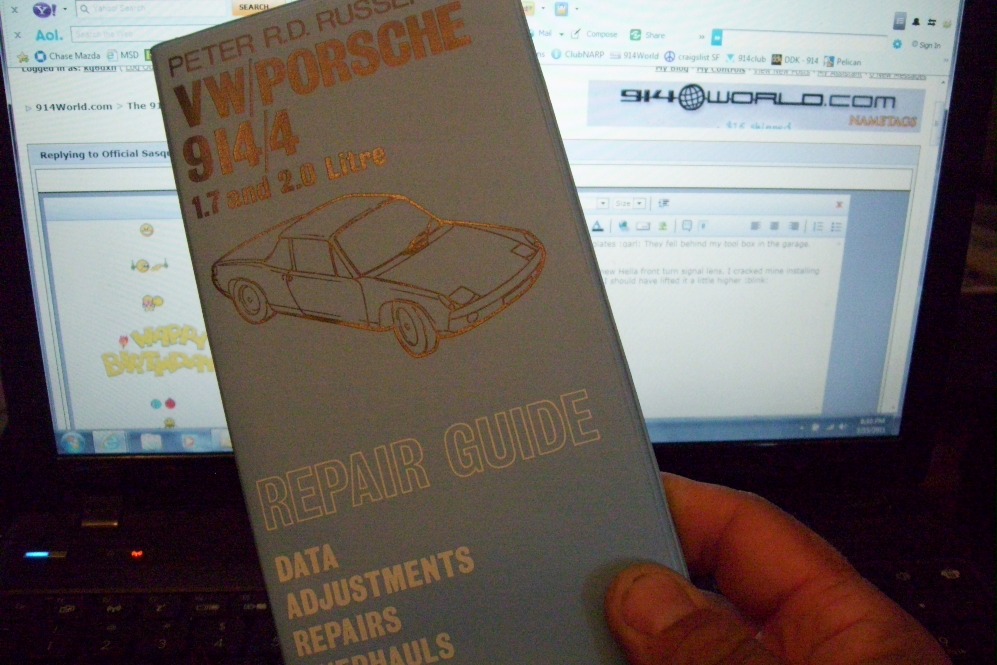Click the taskbar clock
The width and height of the screenshot is (997, 665).
tap(870, 425)
